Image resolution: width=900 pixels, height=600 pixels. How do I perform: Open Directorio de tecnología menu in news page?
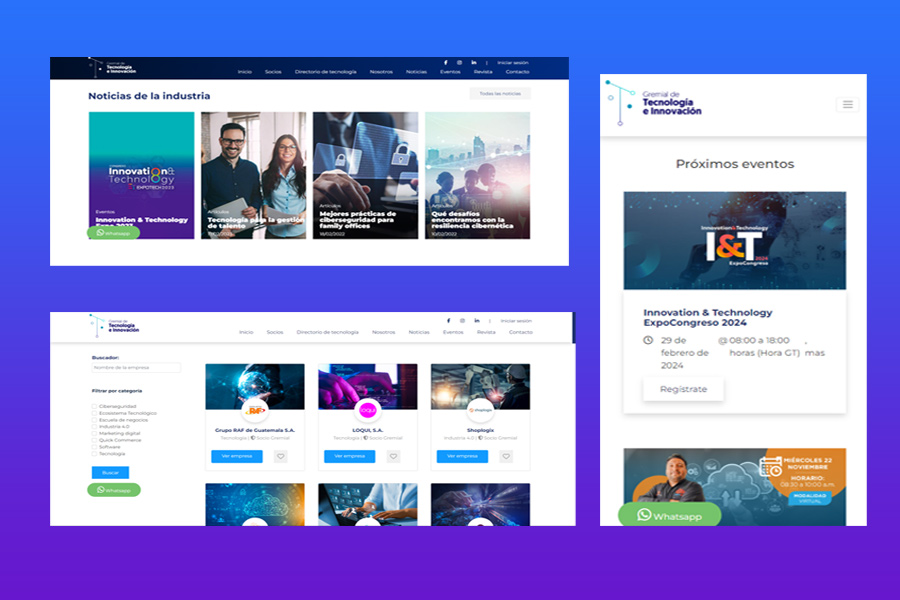(325, 72)
